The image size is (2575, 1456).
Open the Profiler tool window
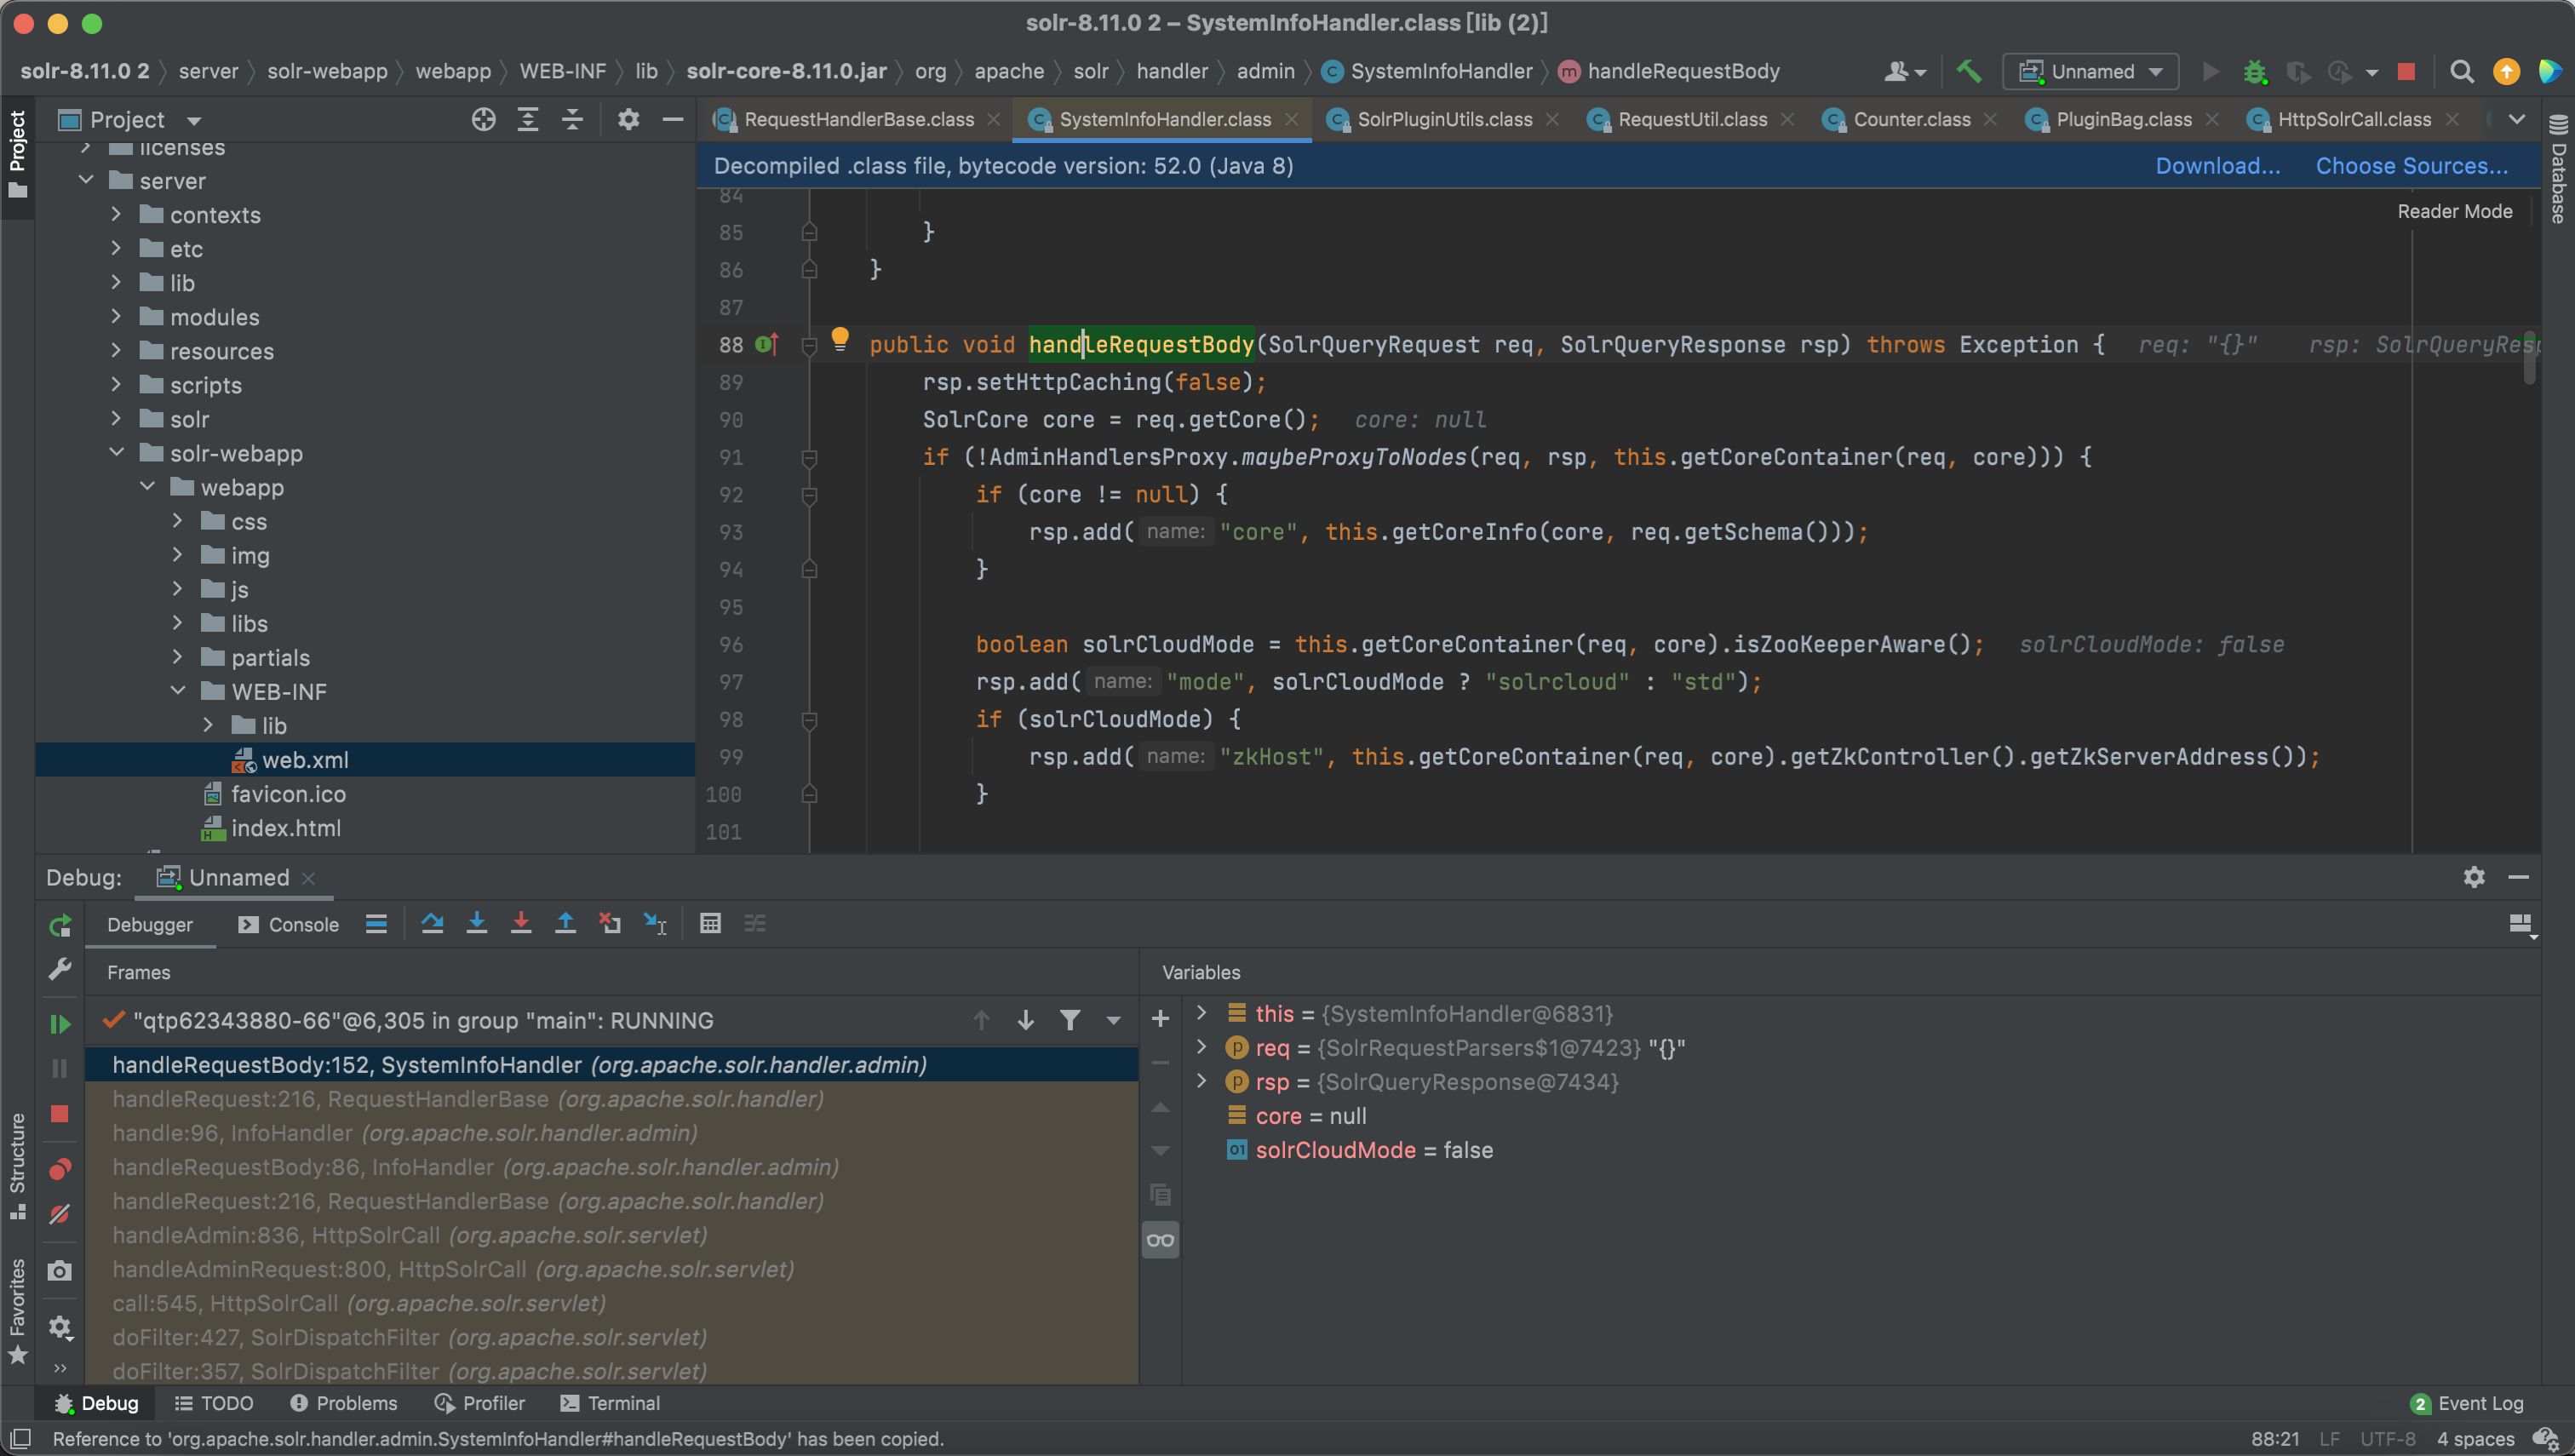point(480,1403)
